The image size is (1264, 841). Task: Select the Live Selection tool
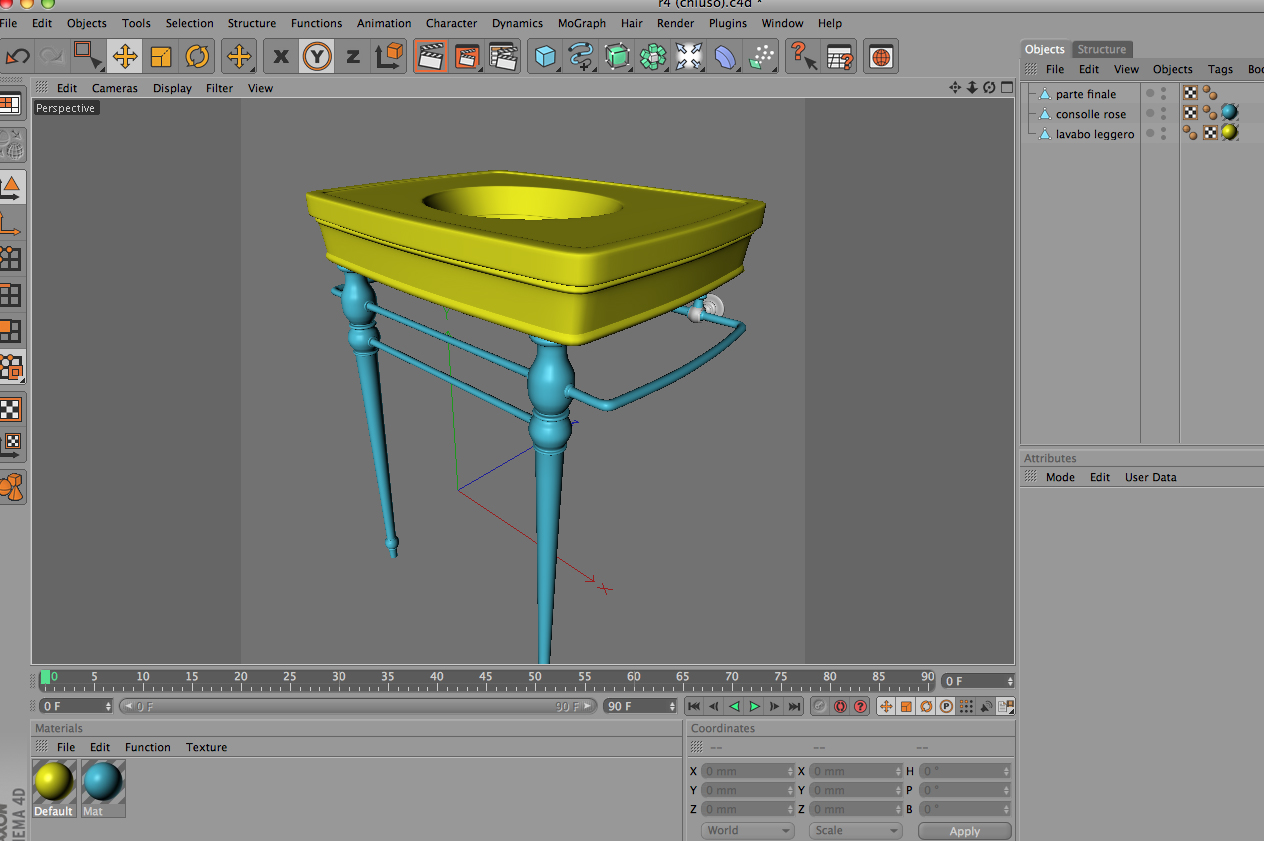tap(88, 56)
